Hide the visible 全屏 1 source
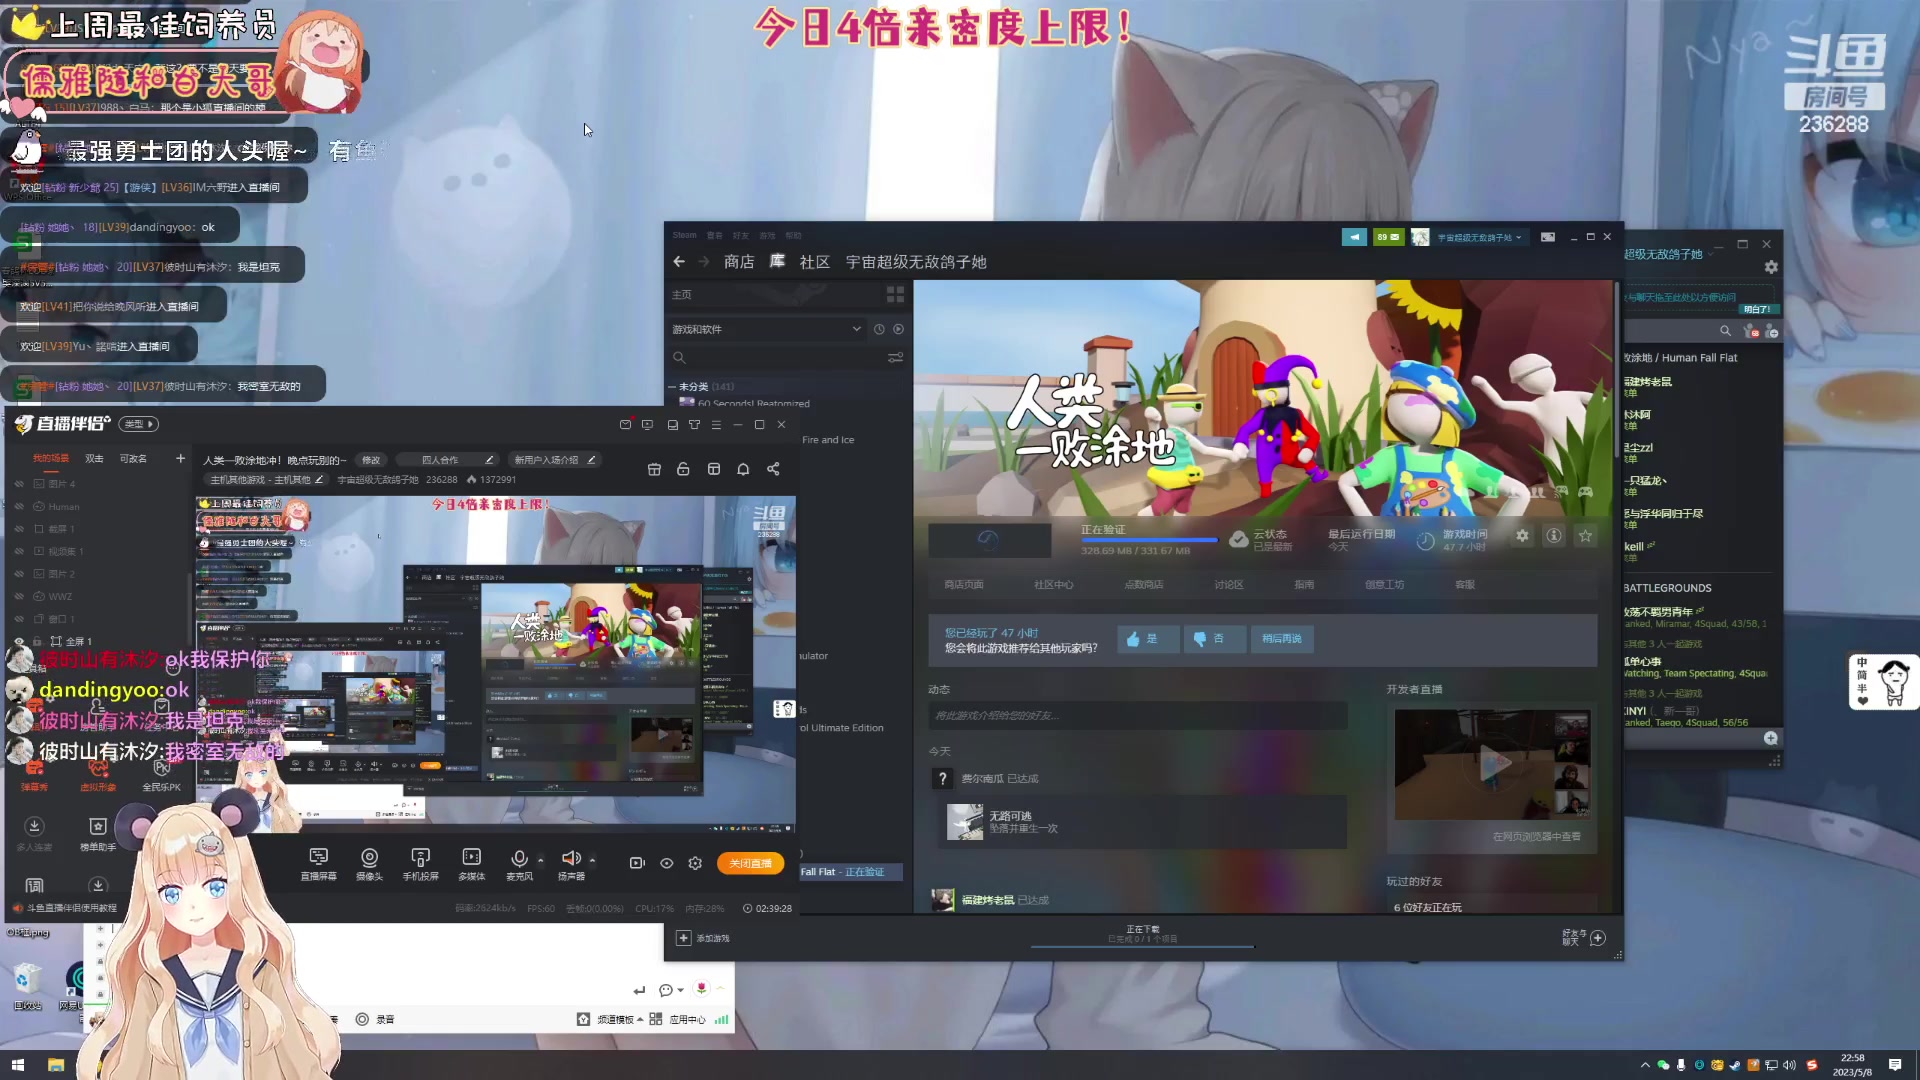 pyautogui.click(x=19, y=641)
